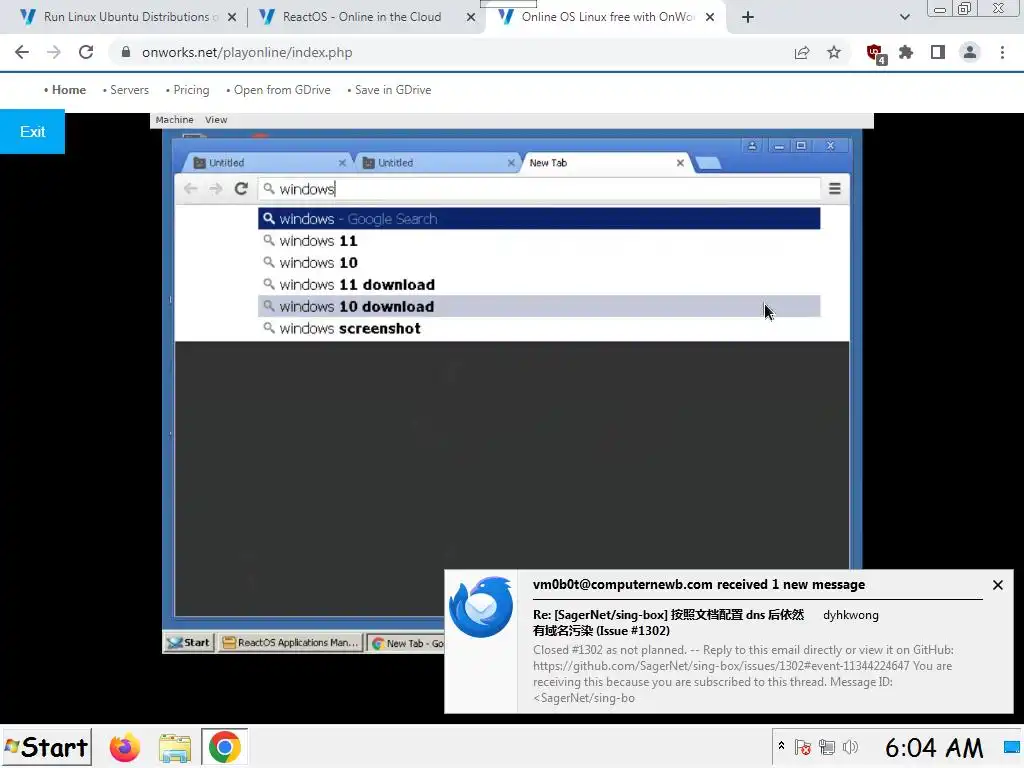Image resolution: width=1024 pixels, height=768 pixels.
Task: Reload the onworks.net page
Action: tap(86, 52)
